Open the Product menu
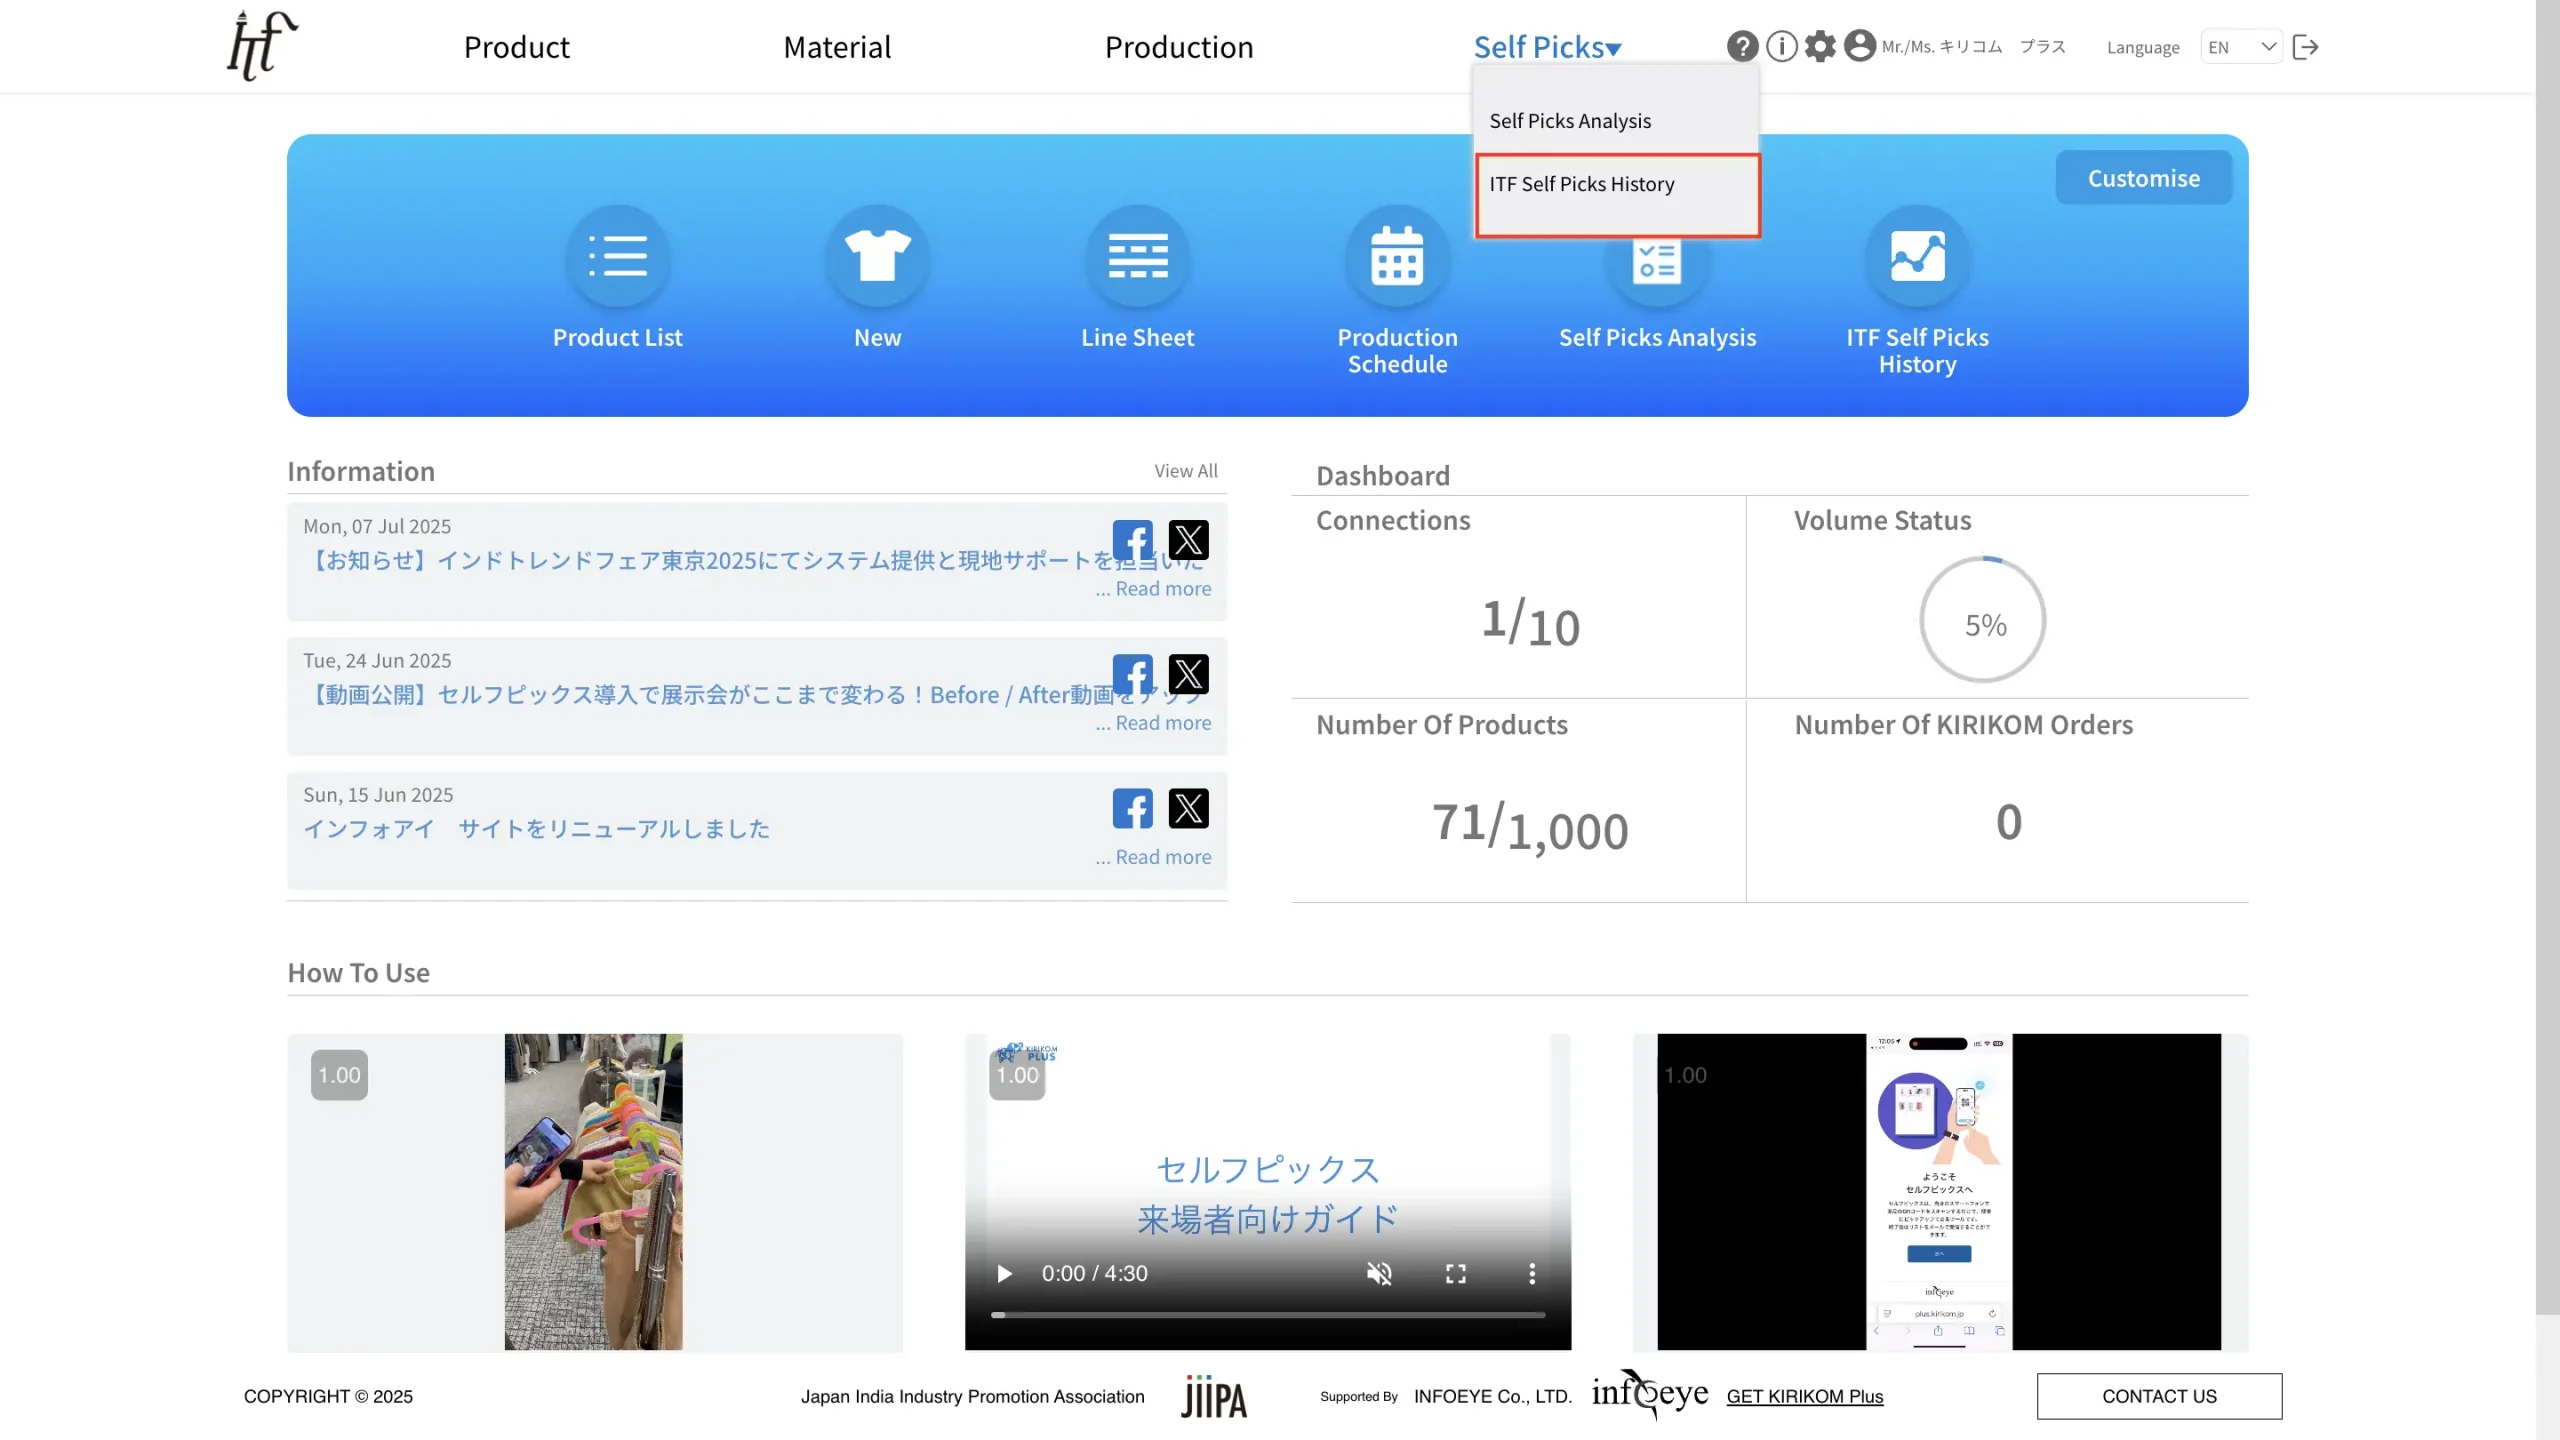 [516, 47]
